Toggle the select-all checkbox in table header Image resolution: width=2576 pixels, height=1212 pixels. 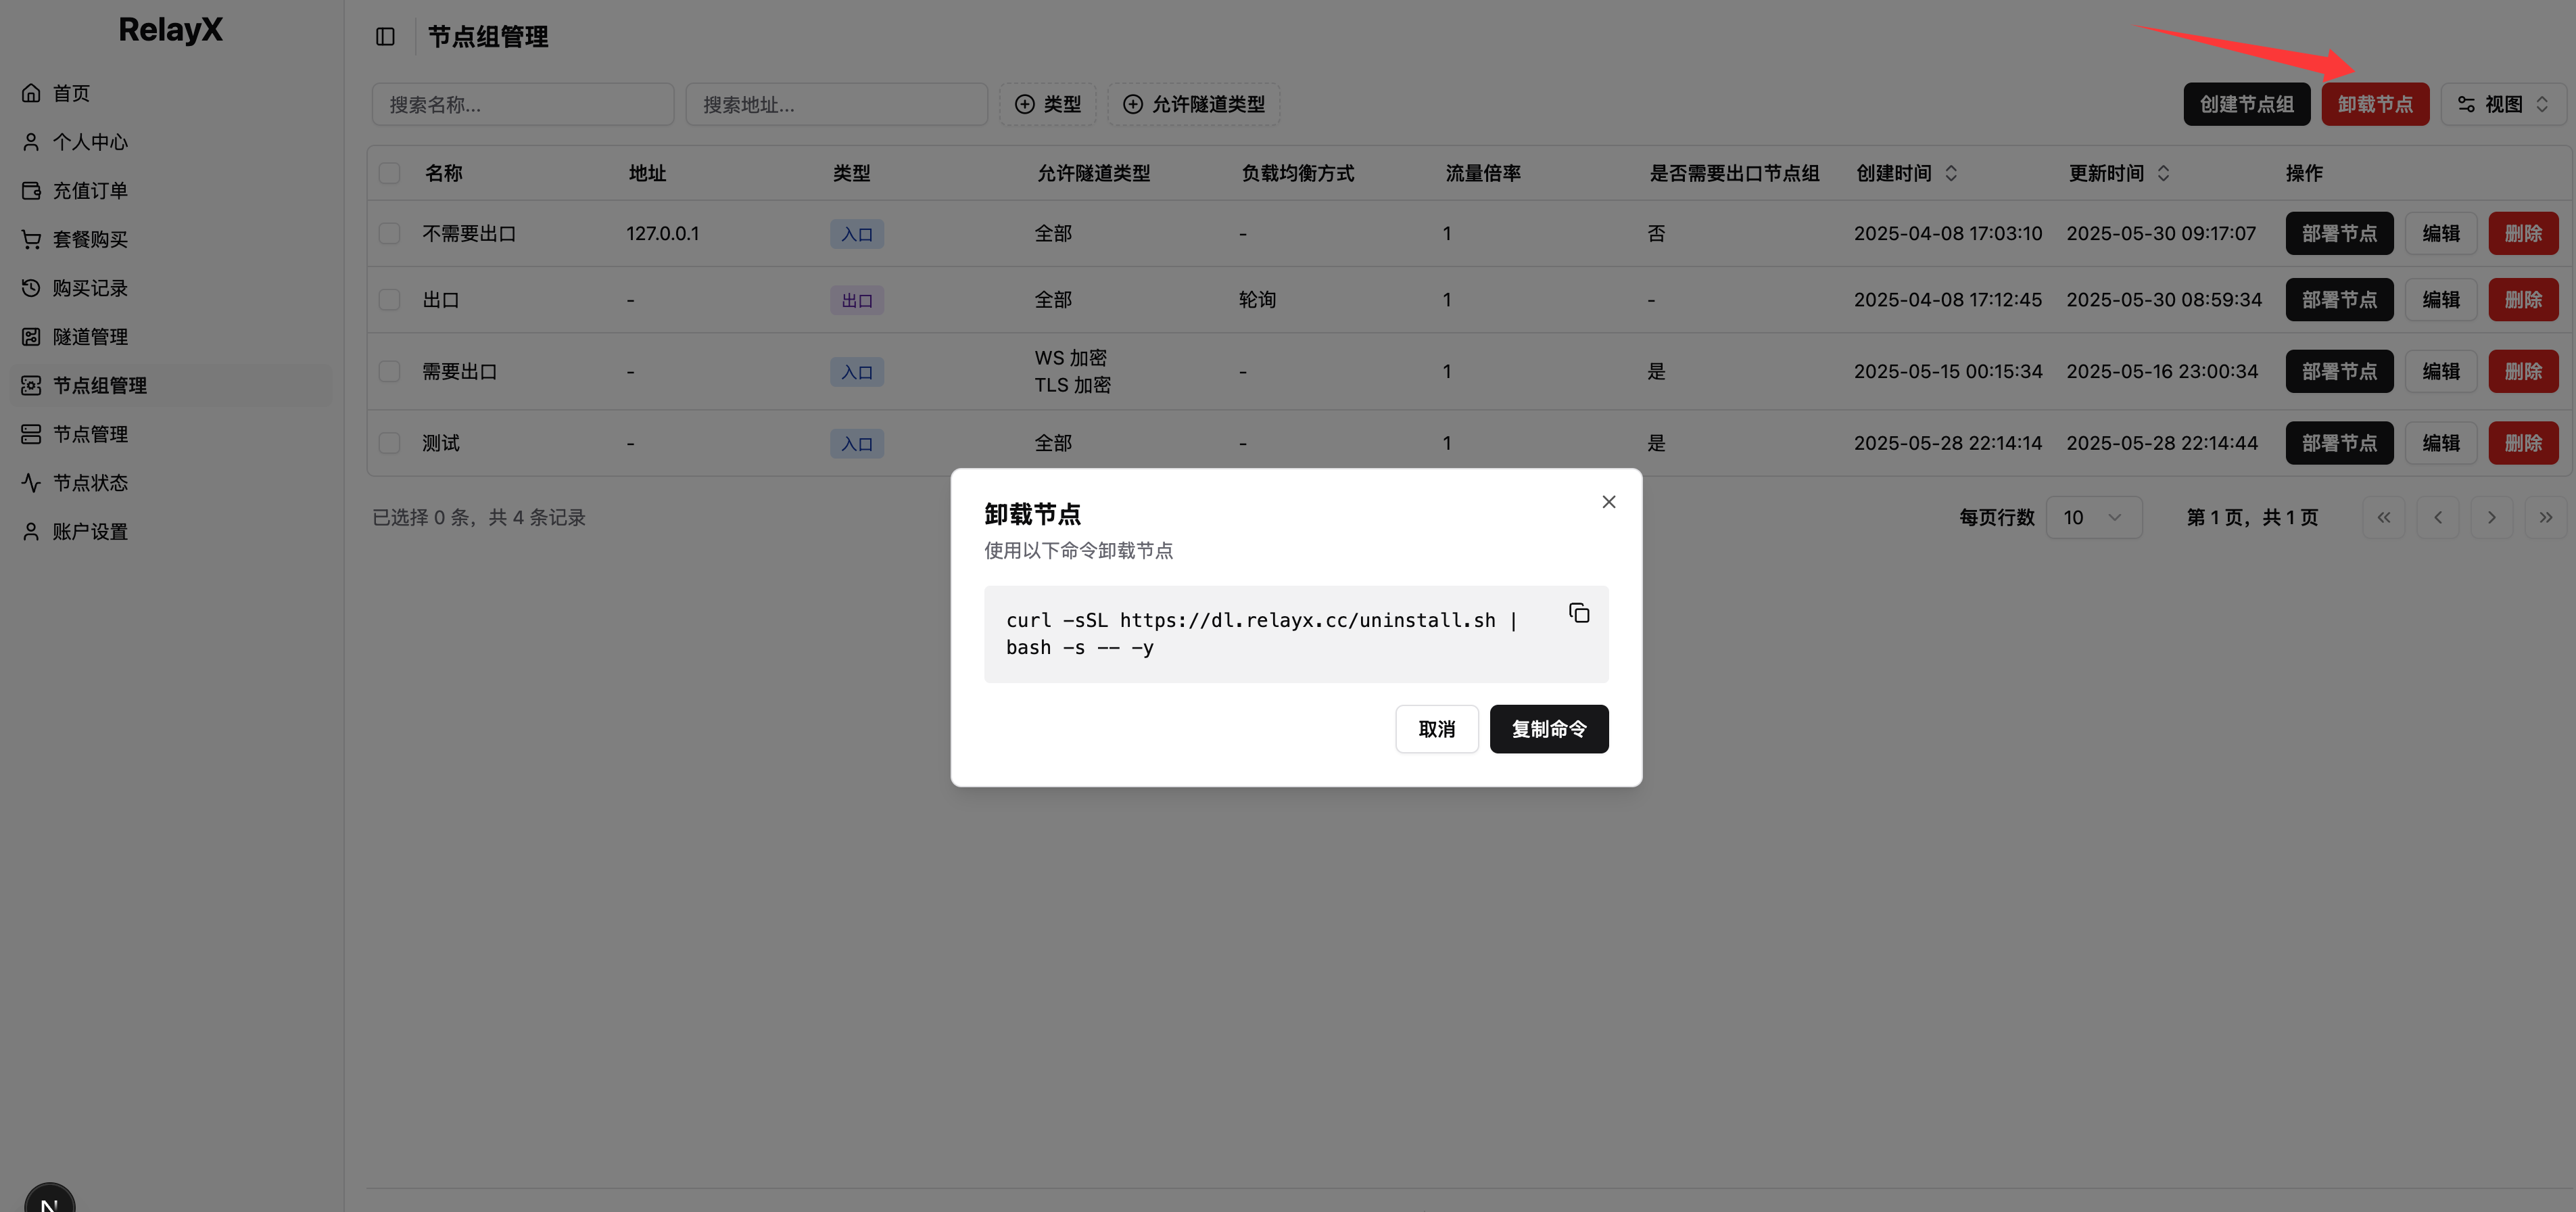click(x=389, y=173)
